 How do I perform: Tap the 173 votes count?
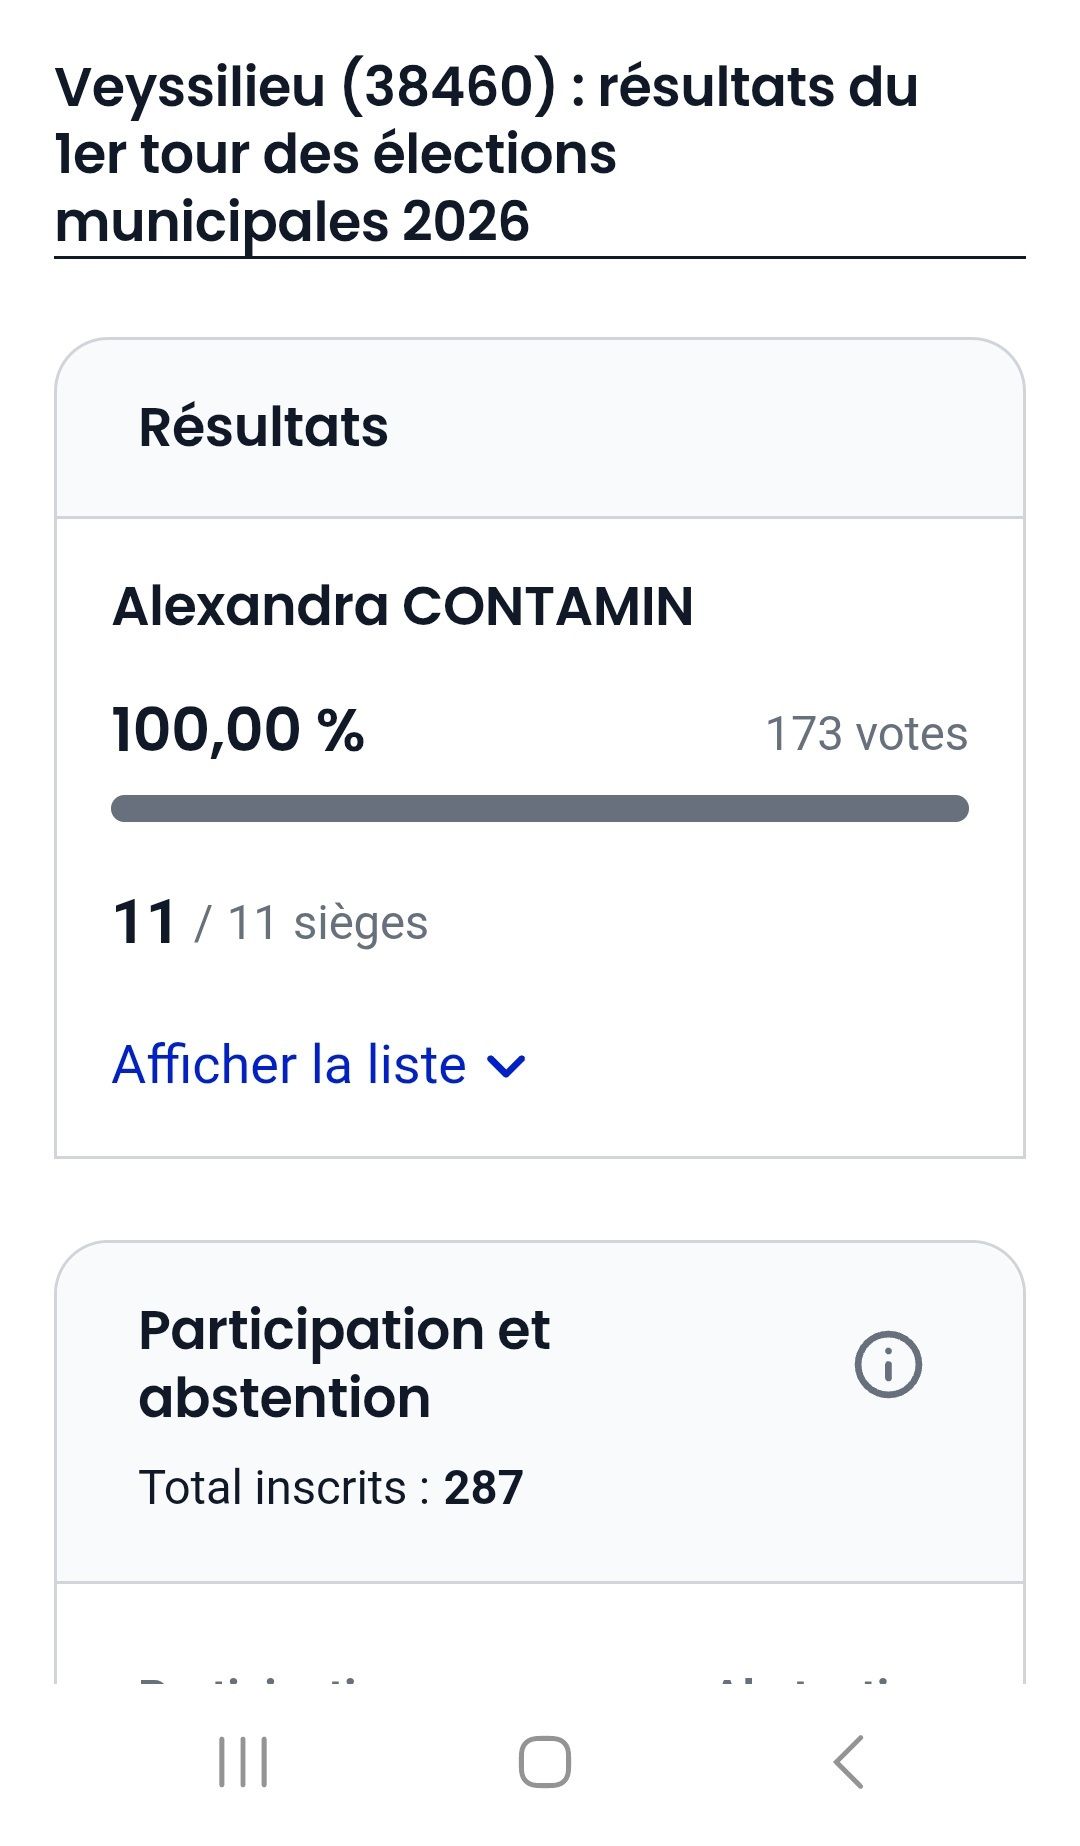865,734
